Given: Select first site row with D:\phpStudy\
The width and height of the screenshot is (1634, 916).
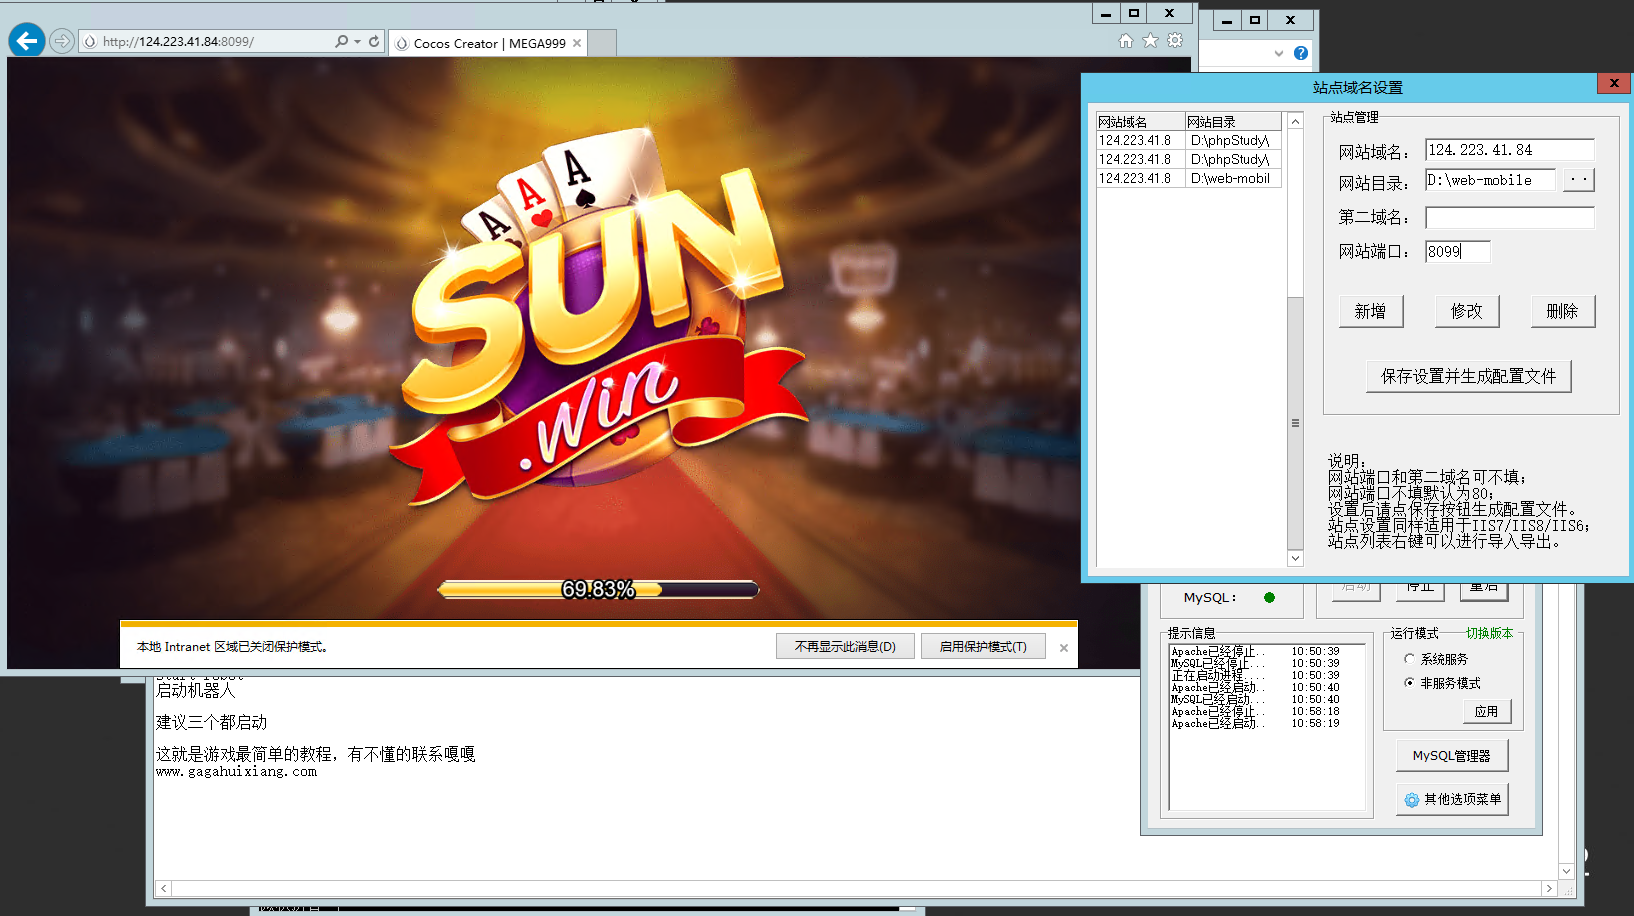Looking at the screenshot, I should tap(1189, 140).
